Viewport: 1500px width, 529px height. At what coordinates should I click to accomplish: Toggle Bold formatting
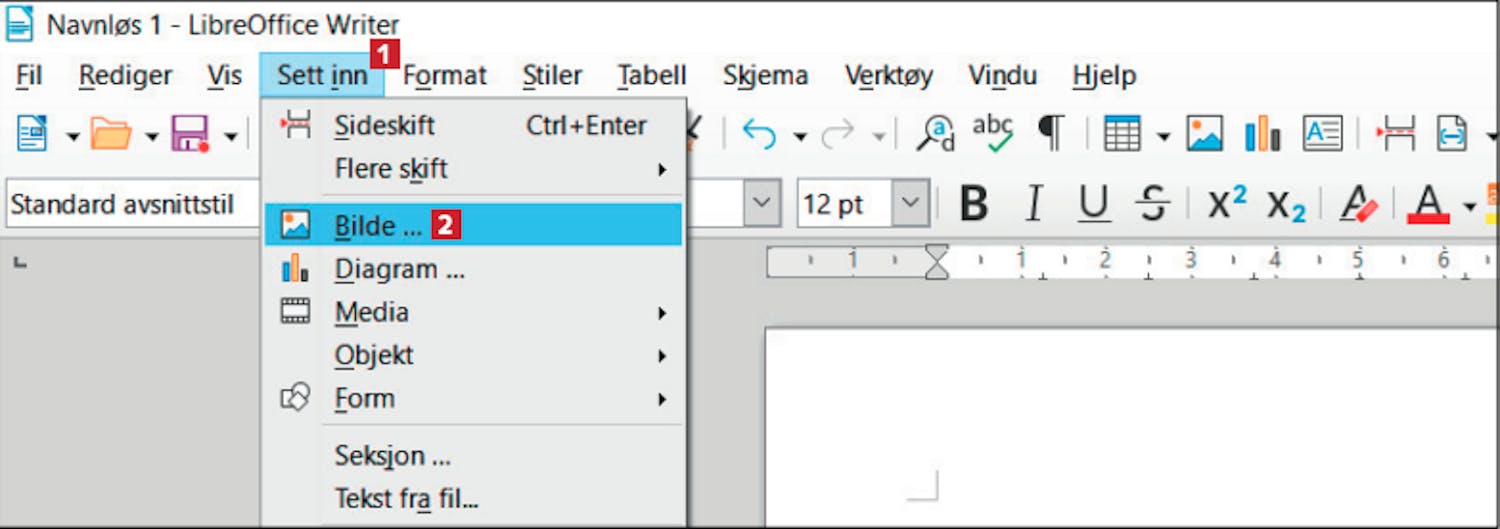pos(973,204)
